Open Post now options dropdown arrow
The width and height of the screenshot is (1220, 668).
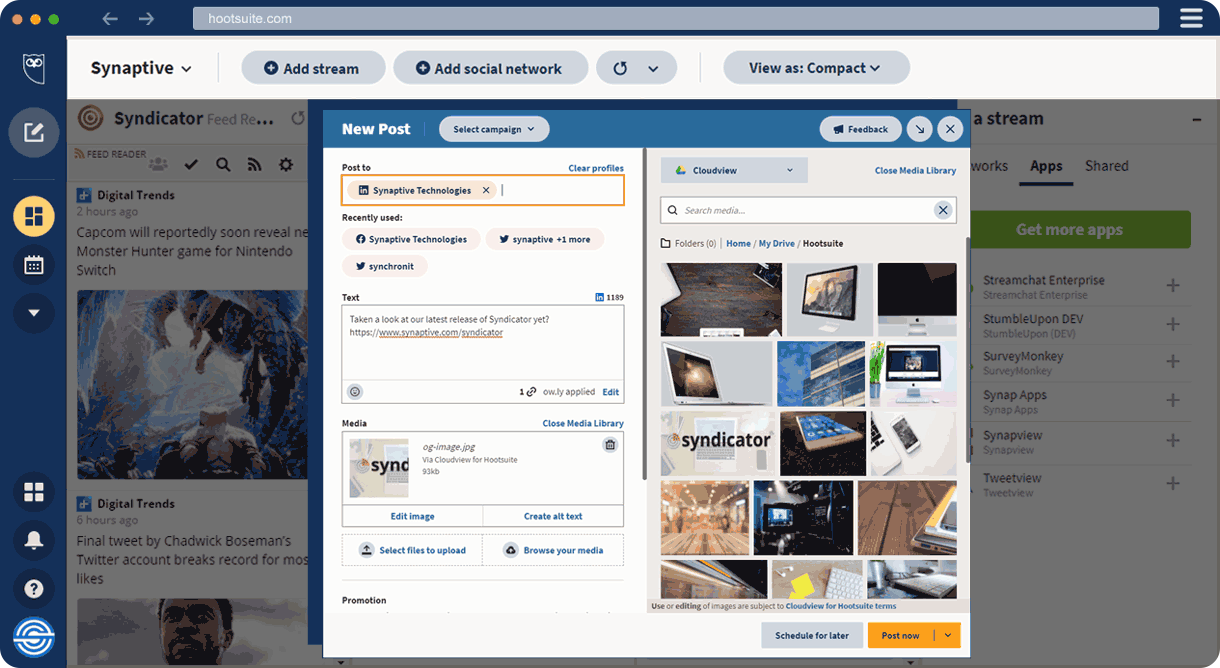(x=947, y=635)
